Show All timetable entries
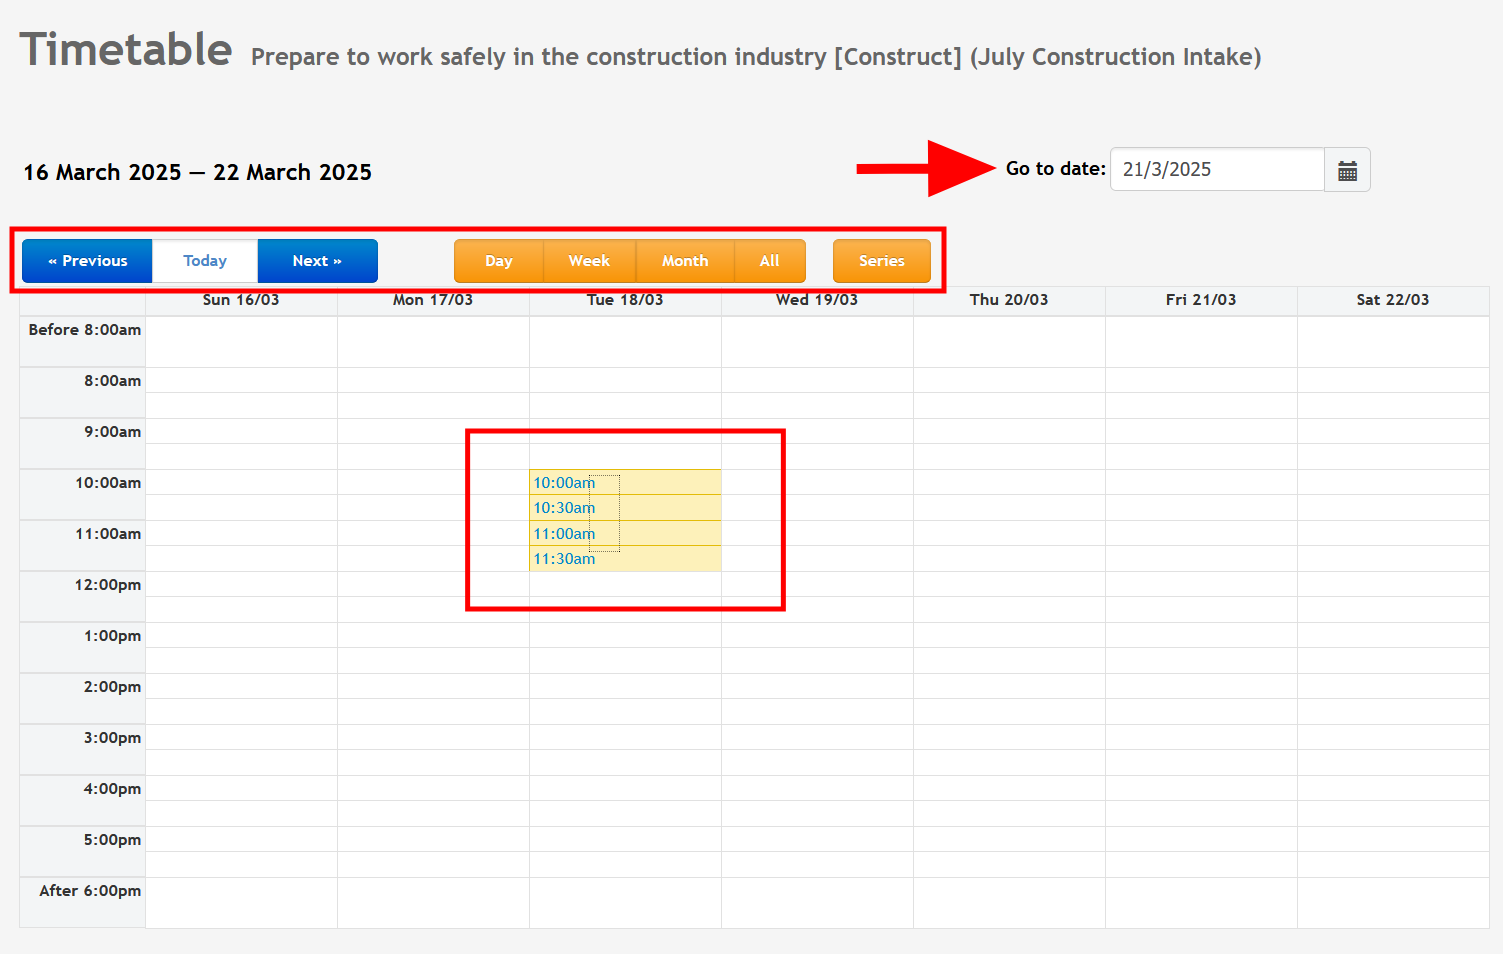The width and height of the screenshot is (1503, 954). click(769, 261)
